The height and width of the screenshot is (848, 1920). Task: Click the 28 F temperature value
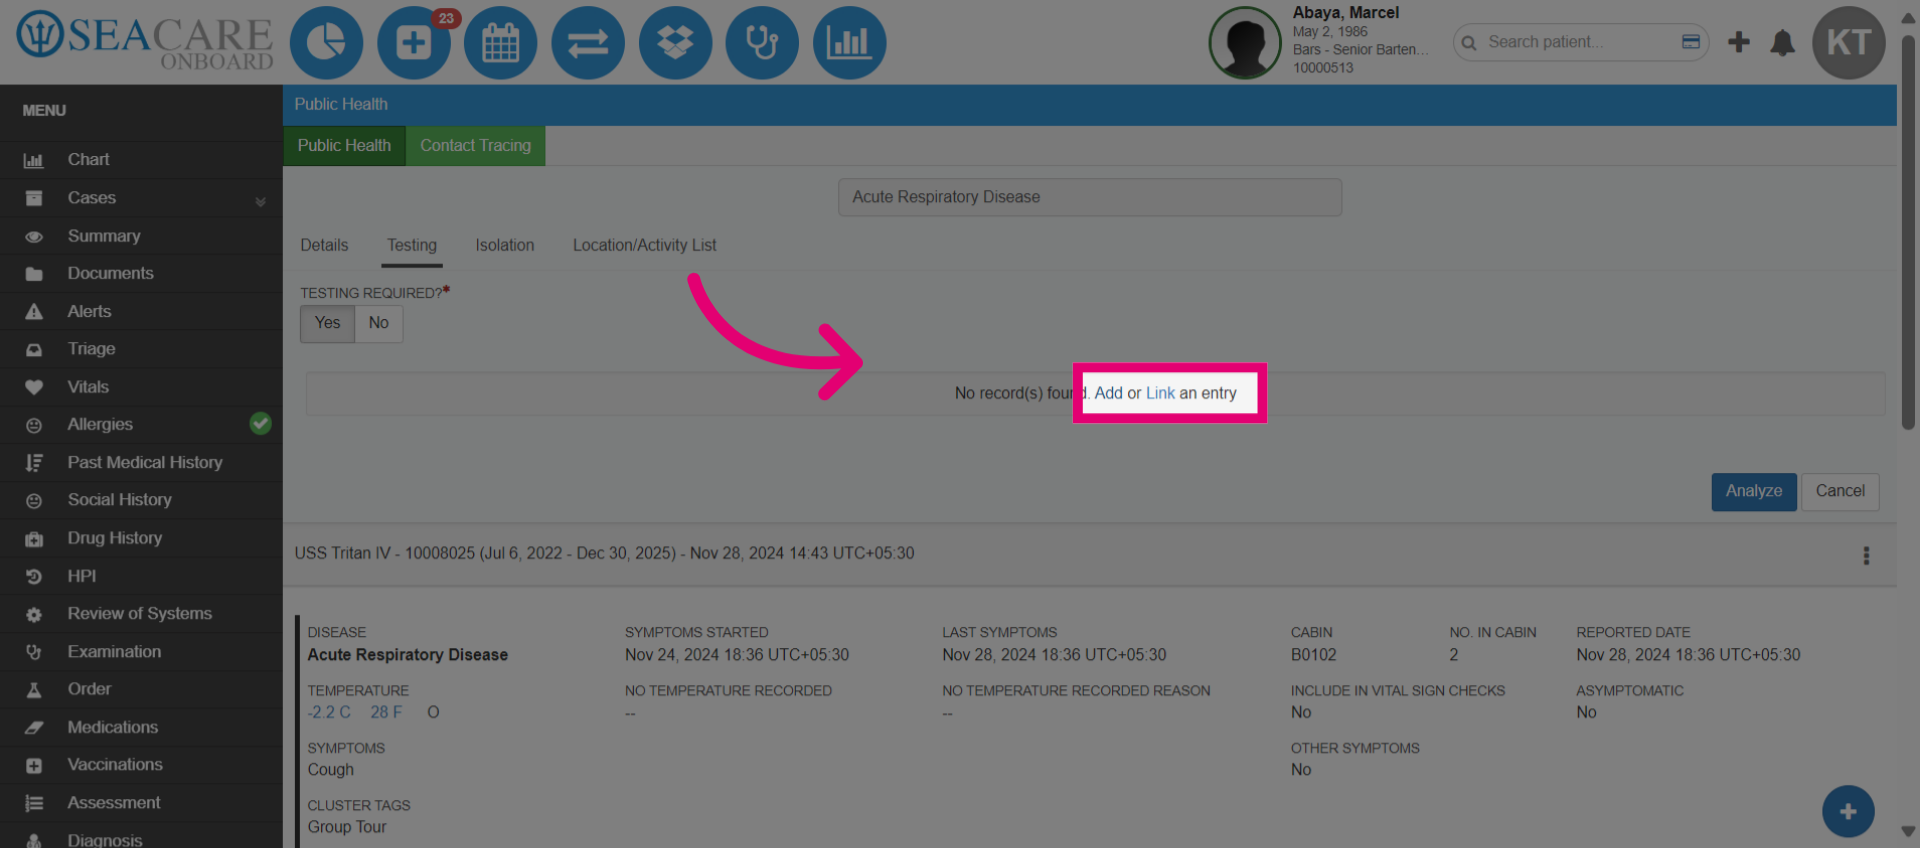pos(386,712)
